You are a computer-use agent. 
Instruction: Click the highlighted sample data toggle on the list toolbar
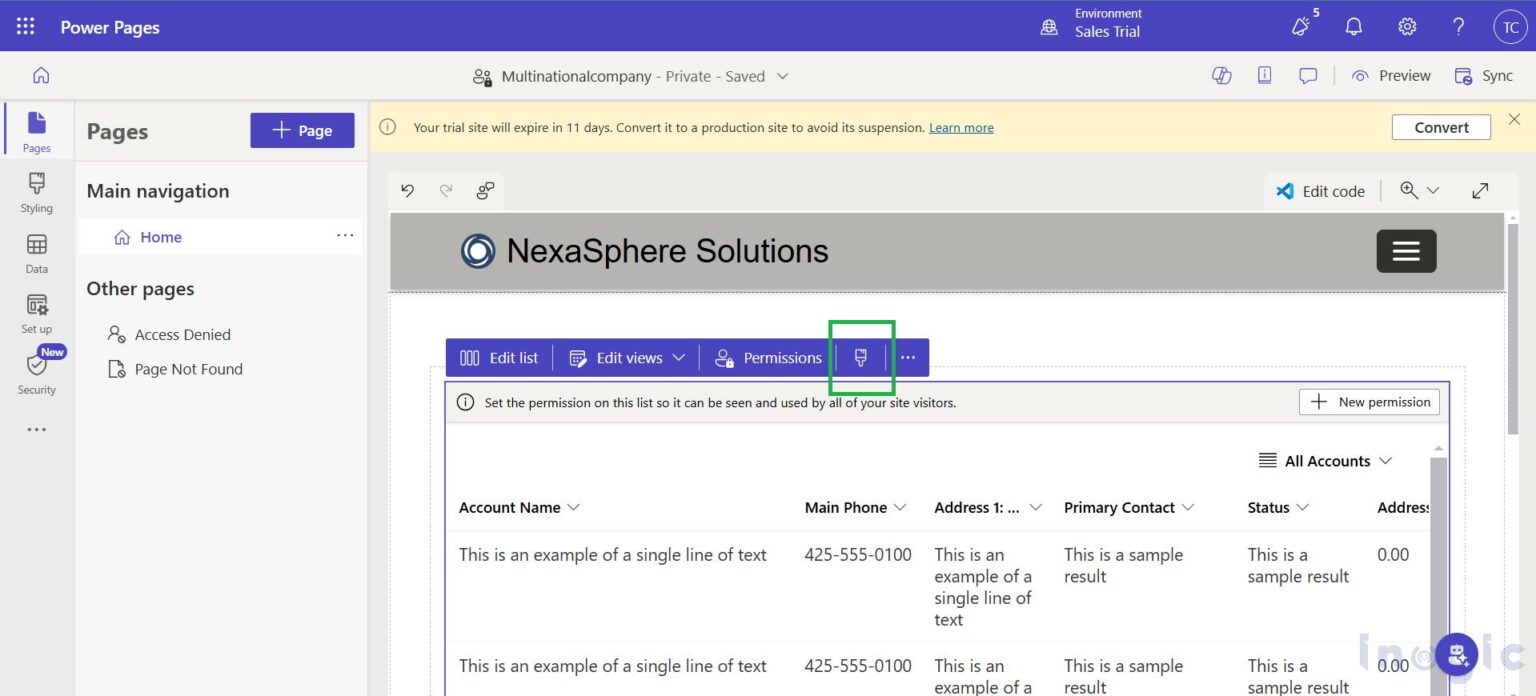click(861, 357)
